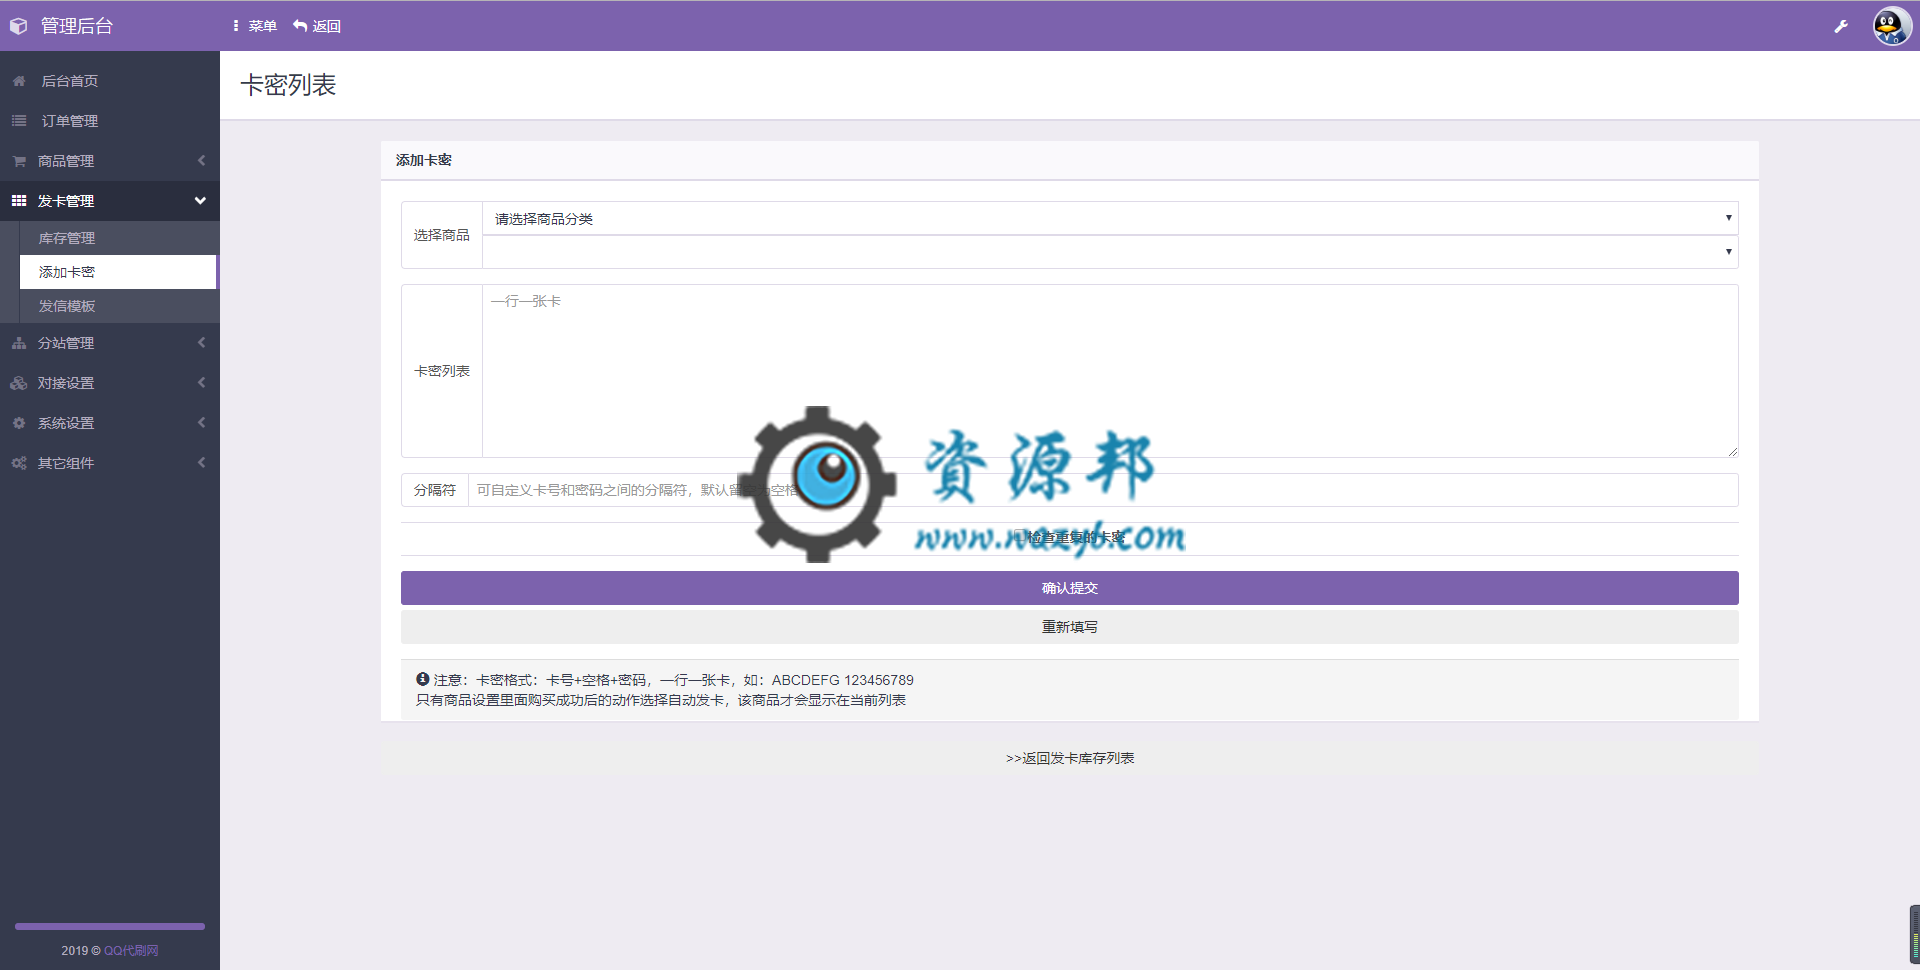Go to 后台首页 text in sidebar

(69, 81)
